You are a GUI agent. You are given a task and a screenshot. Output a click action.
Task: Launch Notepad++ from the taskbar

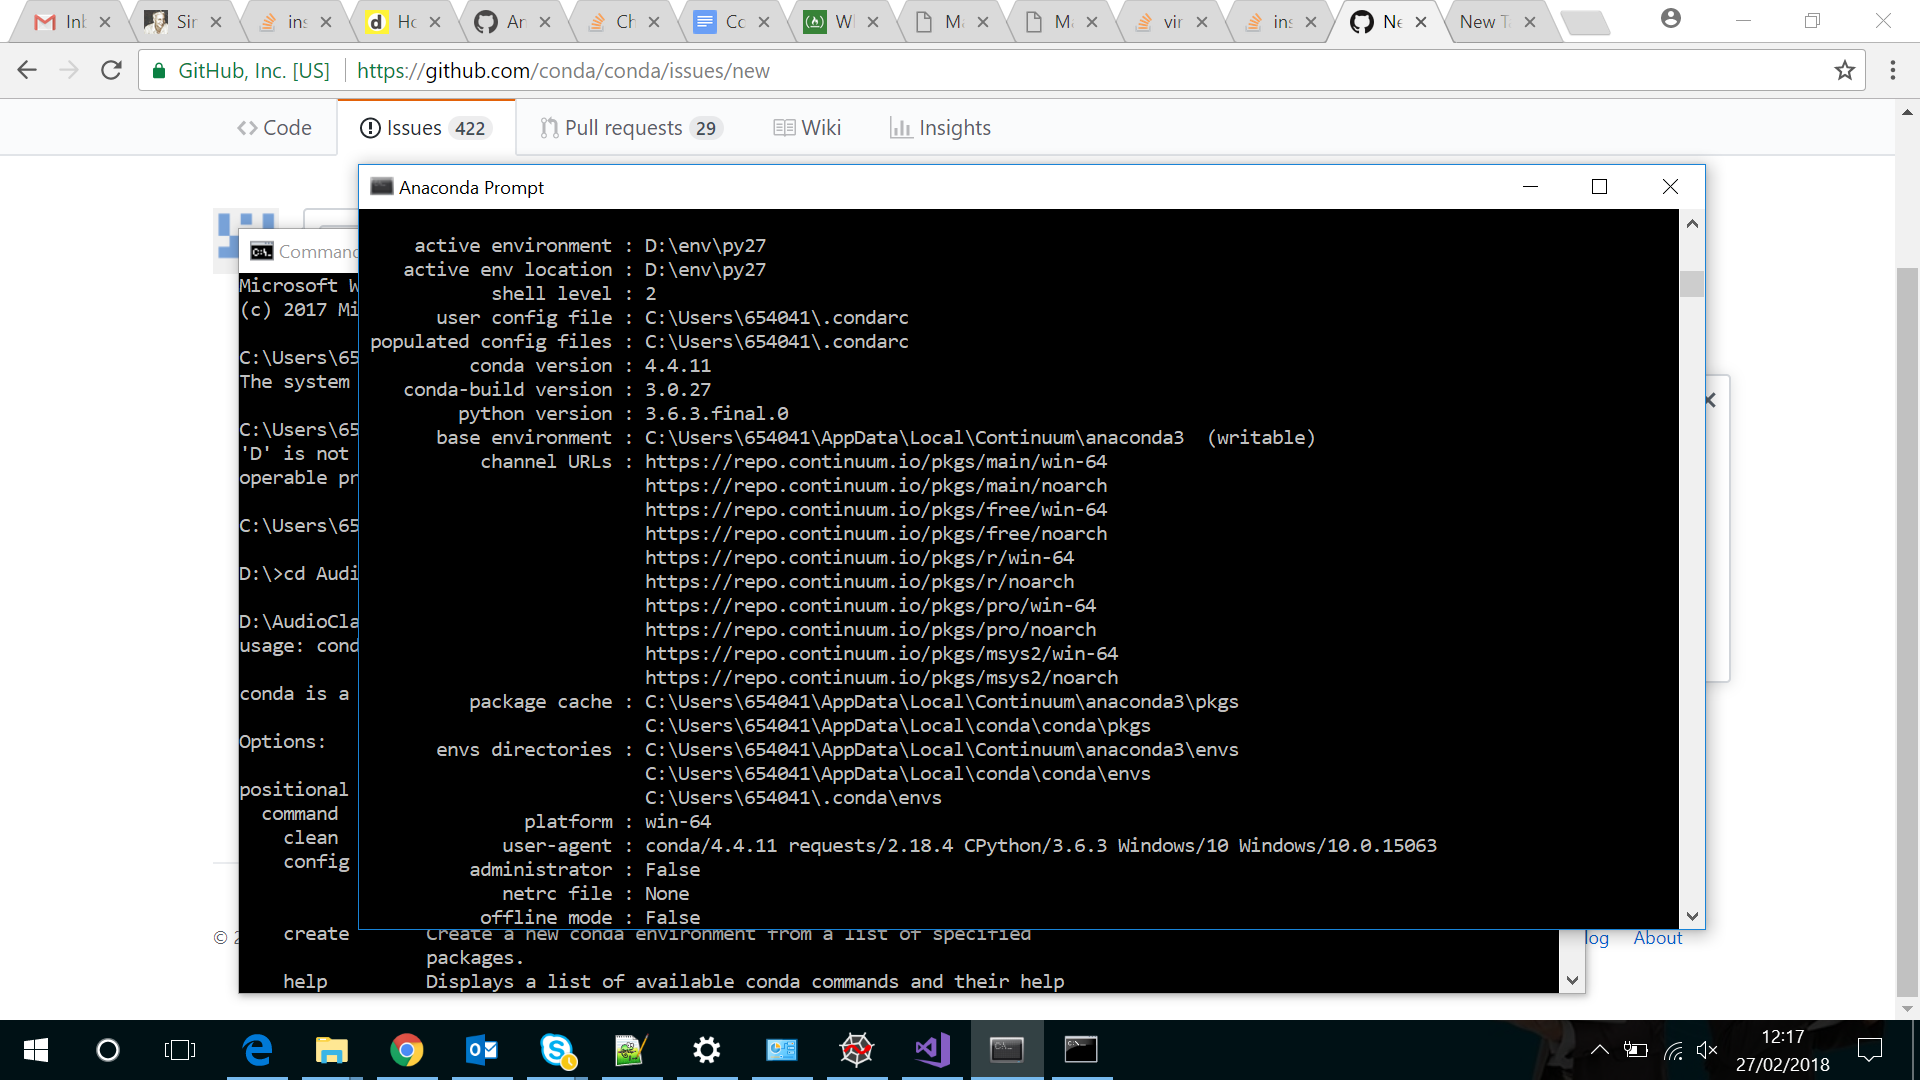click(x=632, y=1050)
